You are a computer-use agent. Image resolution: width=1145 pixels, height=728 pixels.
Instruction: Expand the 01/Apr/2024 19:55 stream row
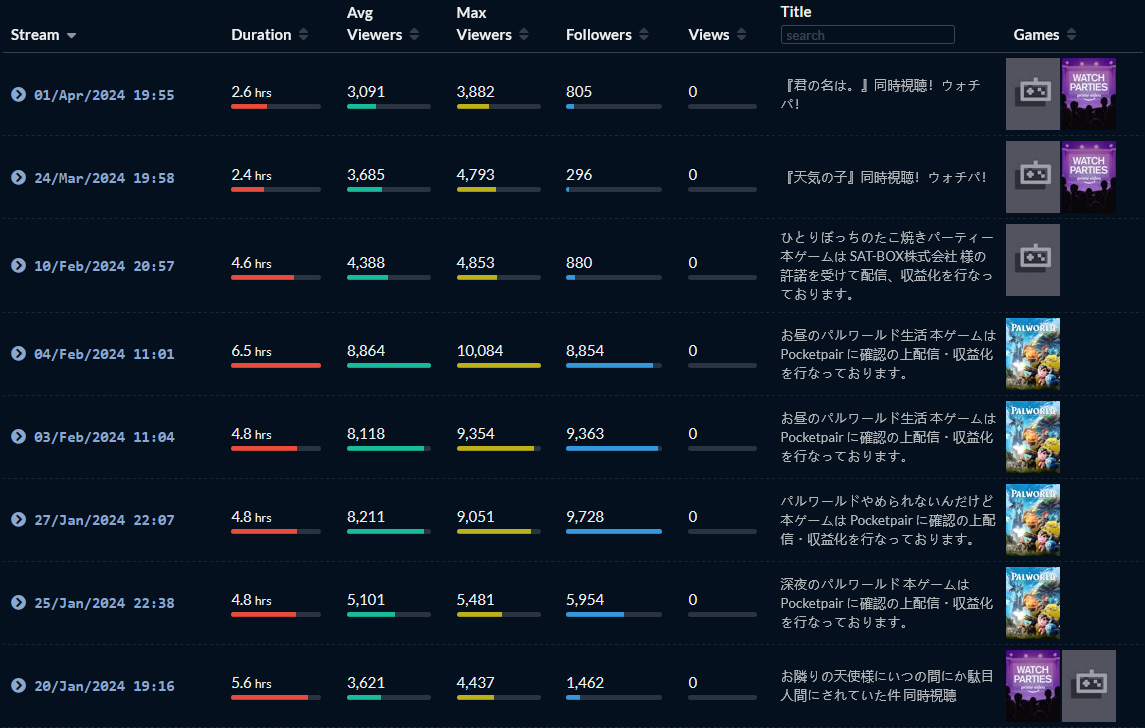[18, 95]
